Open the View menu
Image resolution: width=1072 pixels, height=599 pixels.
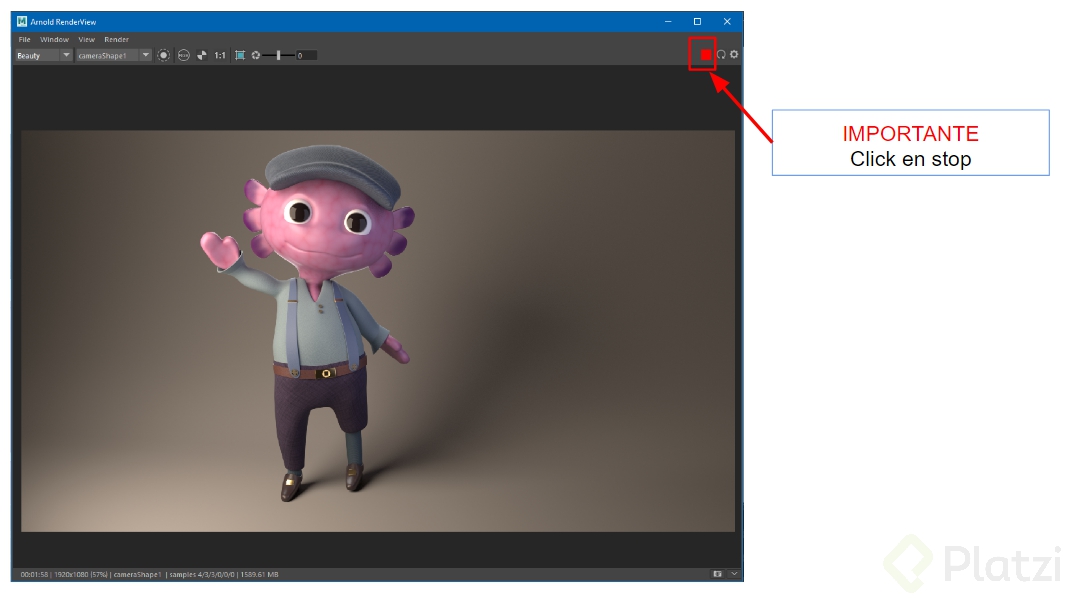tap(87, 40)
